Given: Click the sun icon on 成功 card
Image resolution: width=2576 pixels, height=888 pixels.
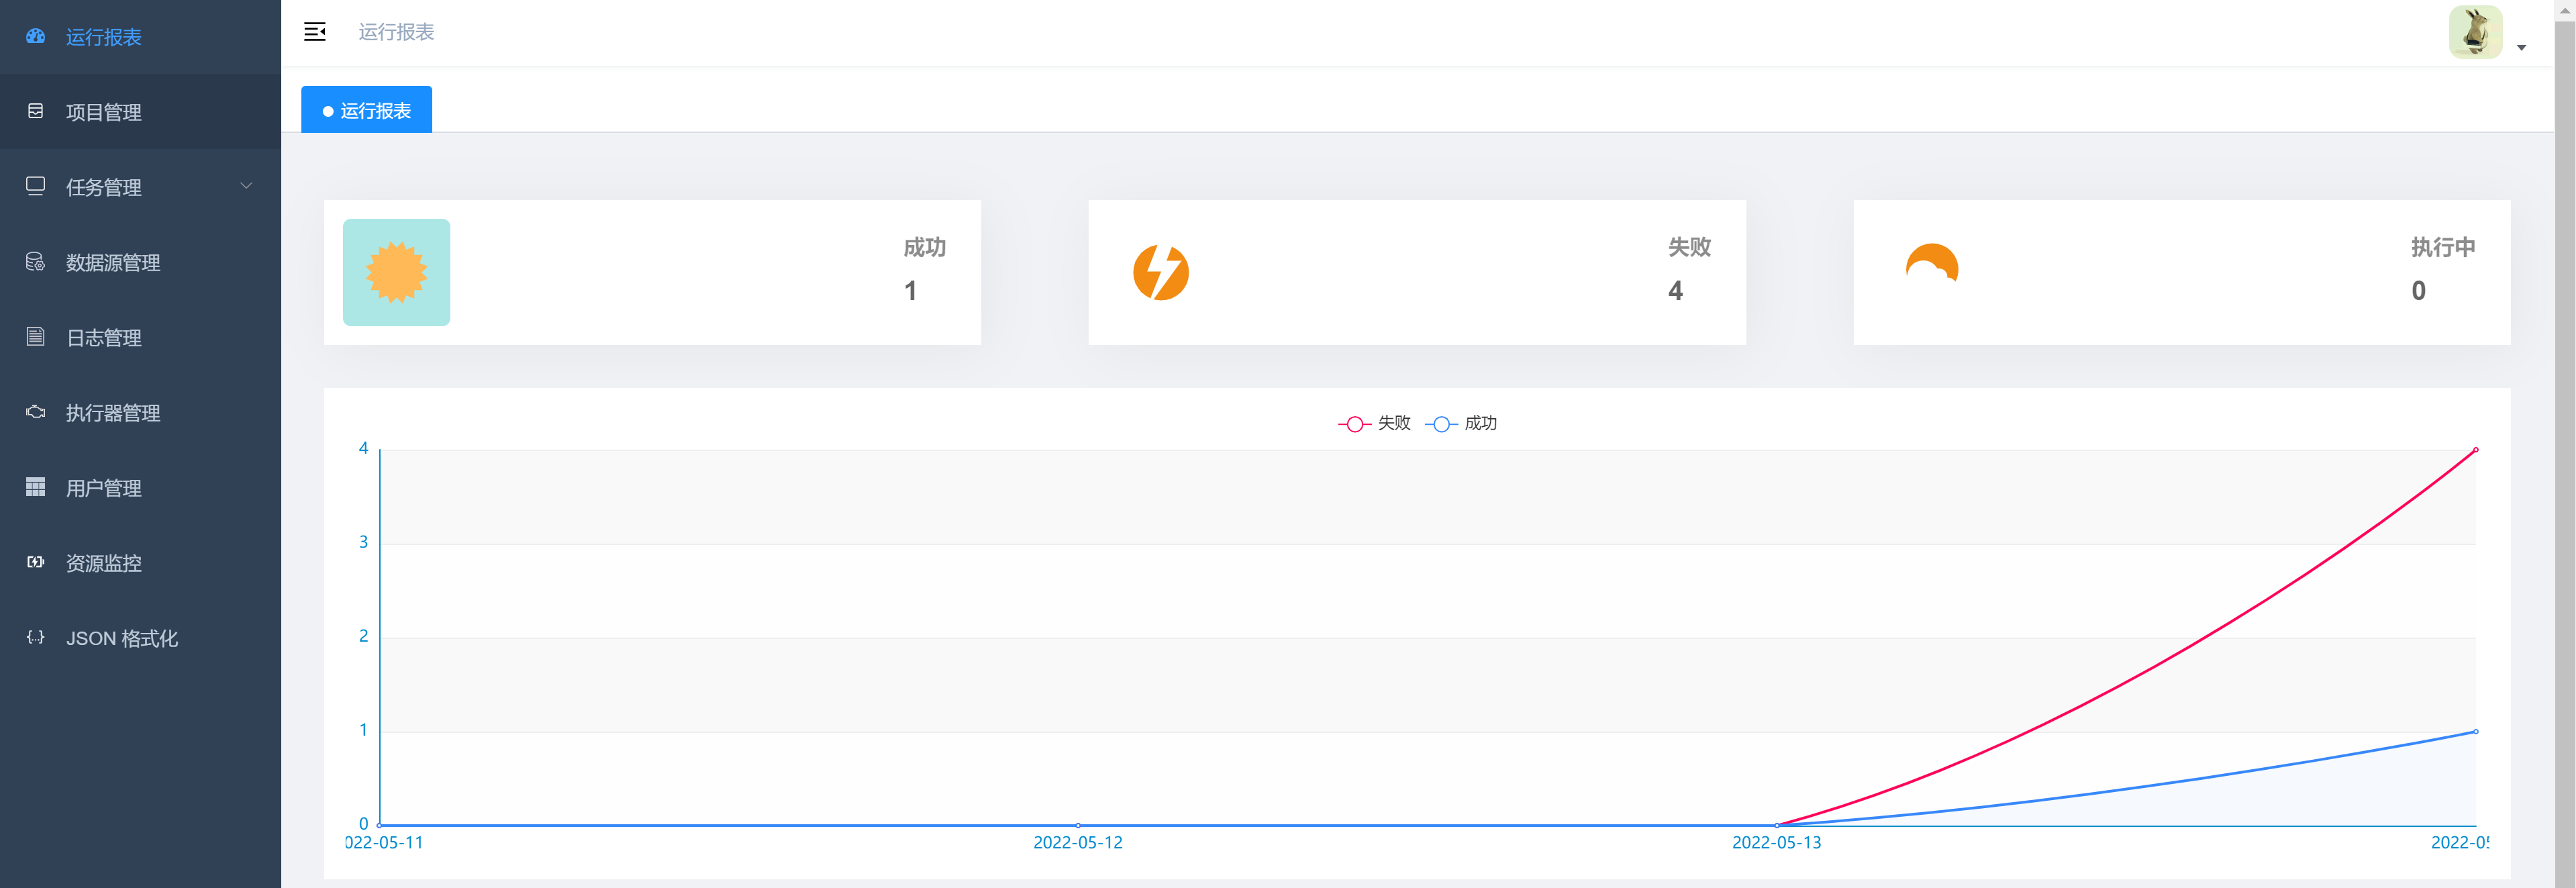Looking at the screenshot, I should (396, 272).
